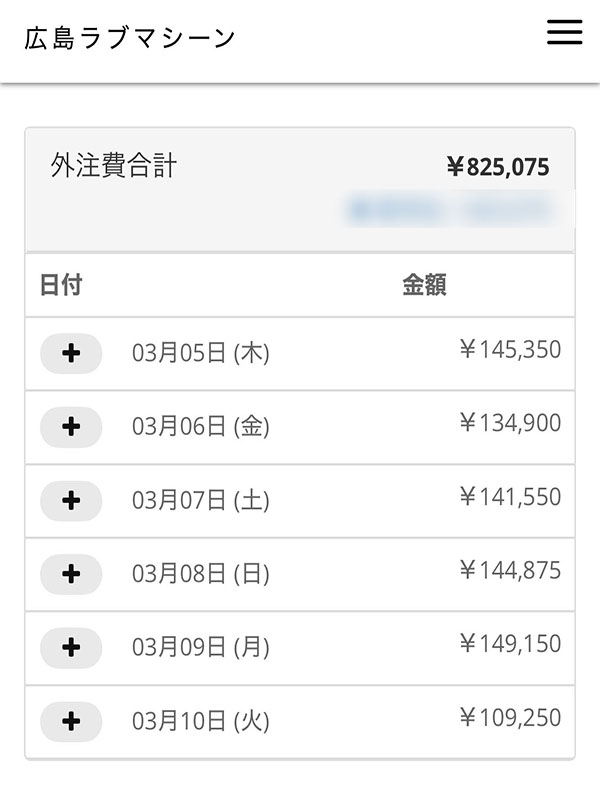Expand the 03月09日 (月) row
Screen dimensions: 600x800
[71, 647]
